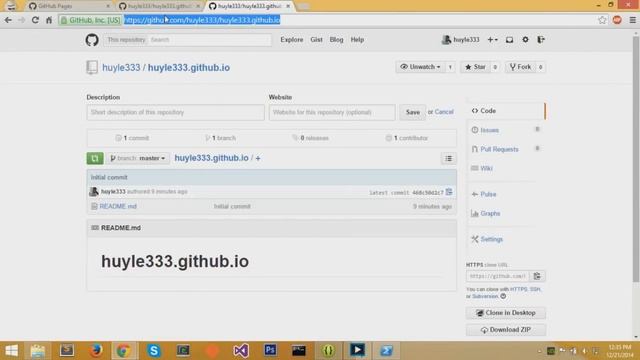
Task: Click the green compare and review button
Action: click(95, 158)
